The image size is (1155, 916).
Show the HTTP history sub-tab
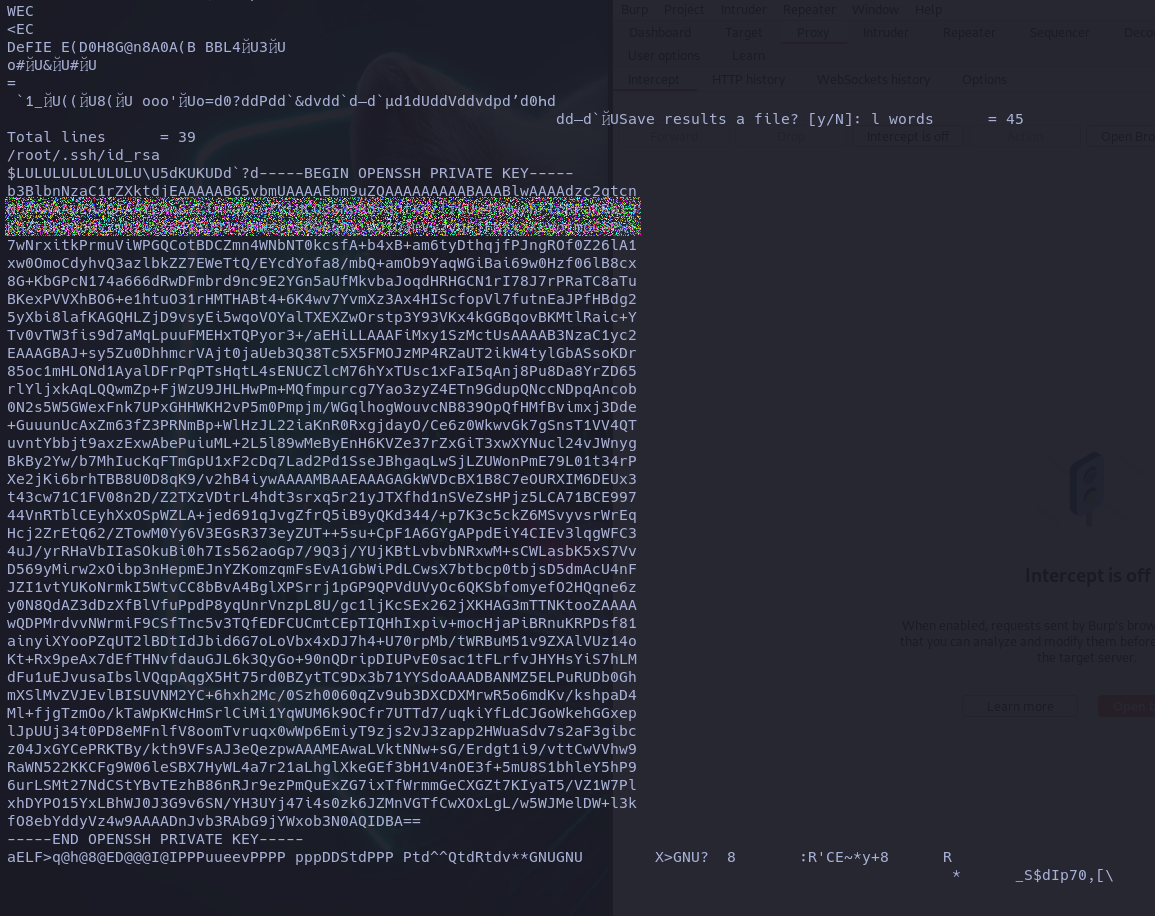[x=748, y=80]
